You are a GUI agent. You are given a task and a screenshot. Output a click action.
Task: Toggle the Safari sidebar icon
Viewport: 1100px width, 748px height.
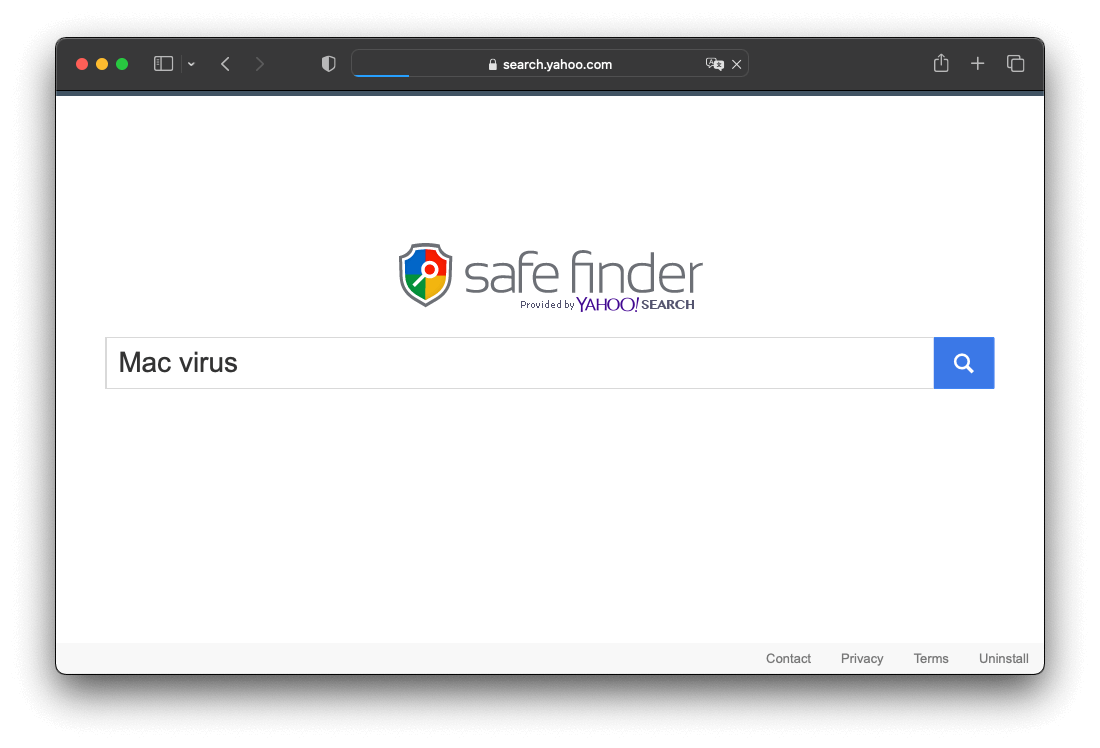pos(163,64)
